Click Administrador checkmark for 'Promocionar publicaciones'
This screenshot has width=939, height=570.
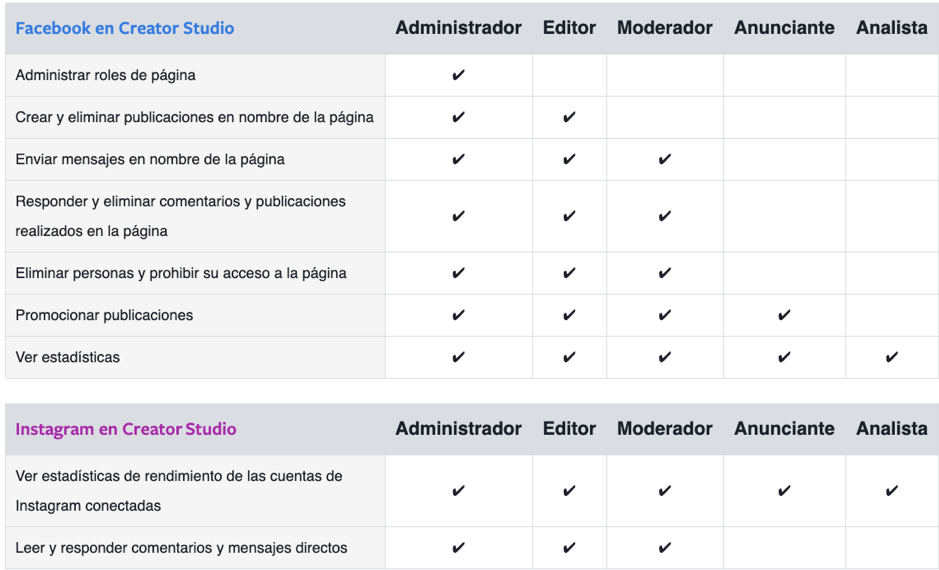point(458,316)
